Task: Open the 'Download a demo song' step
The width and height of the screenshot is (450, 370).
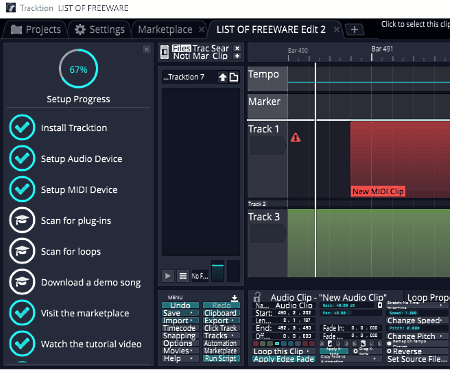Action: click(91, 283)
